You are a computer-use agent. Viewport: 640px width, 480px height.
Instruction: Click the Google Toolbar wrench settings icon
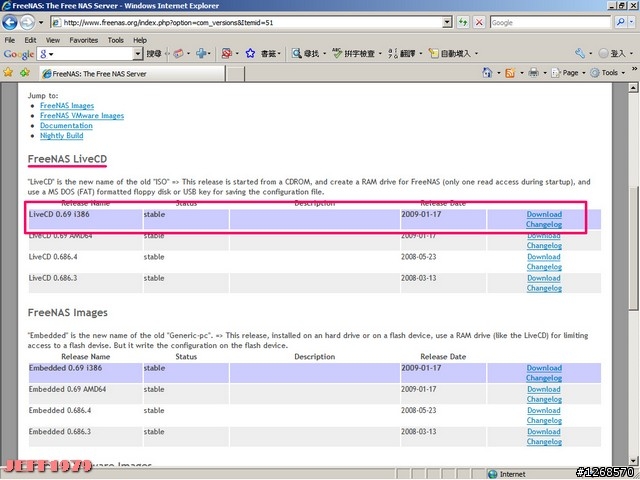pyautogui.click(x=580, y=53)
